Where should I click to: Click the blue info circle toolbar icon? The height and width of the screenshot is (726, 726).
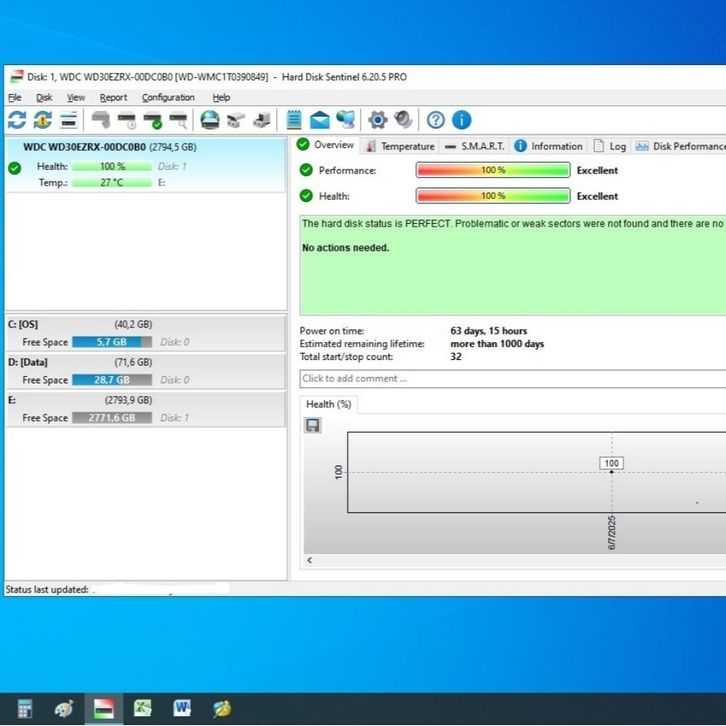click(461, 121)
